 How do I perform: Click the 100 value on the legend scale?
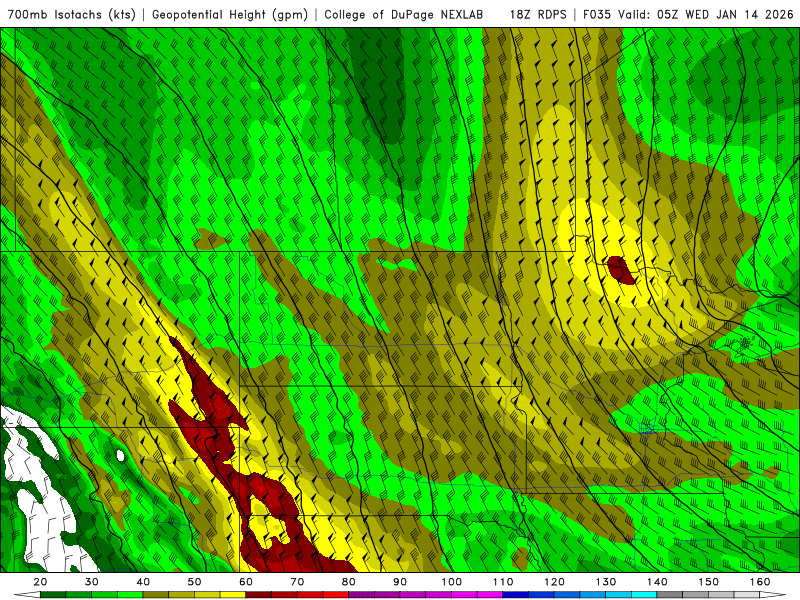pyautogui.click(x=452, y=582)
